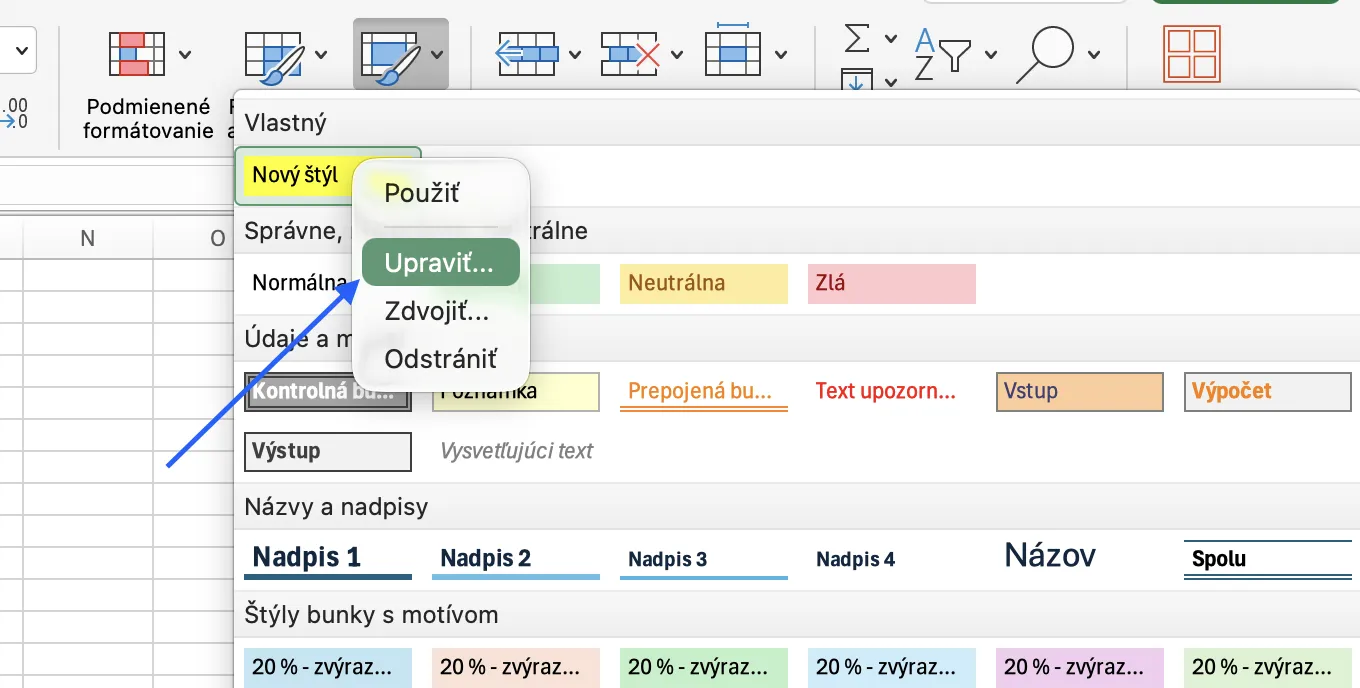
Task: Choose Odstrániť in context menu
Action: click(441, 358)
